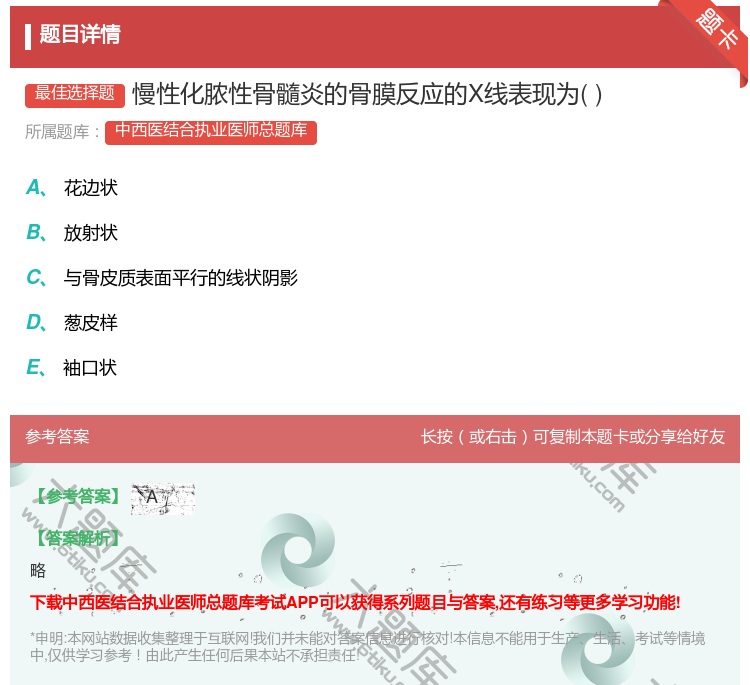Click the 所属题库 label
Image resolution: width=750 pixels, height=685 pixels.
pos(62,132)
